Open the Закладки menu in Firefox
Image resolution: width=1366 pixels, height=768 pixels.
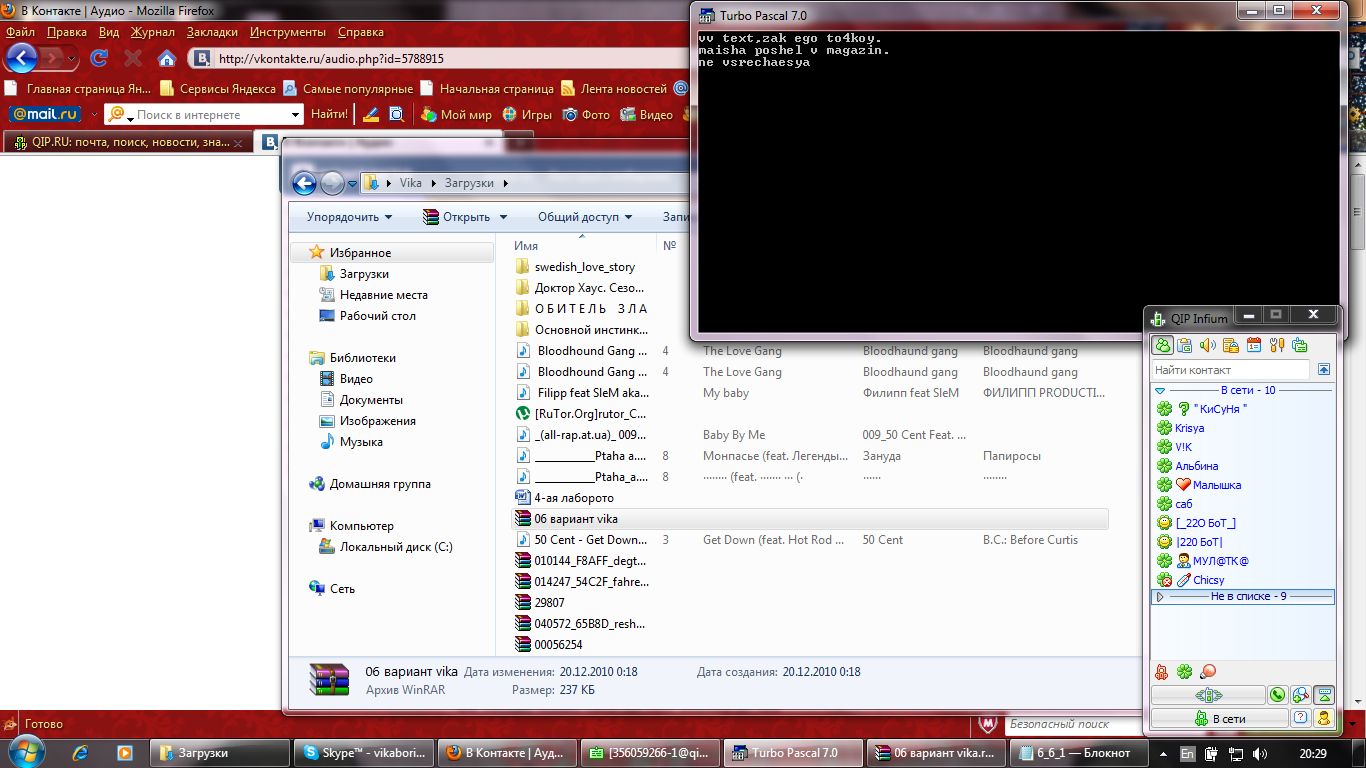(x=212, y=32)
